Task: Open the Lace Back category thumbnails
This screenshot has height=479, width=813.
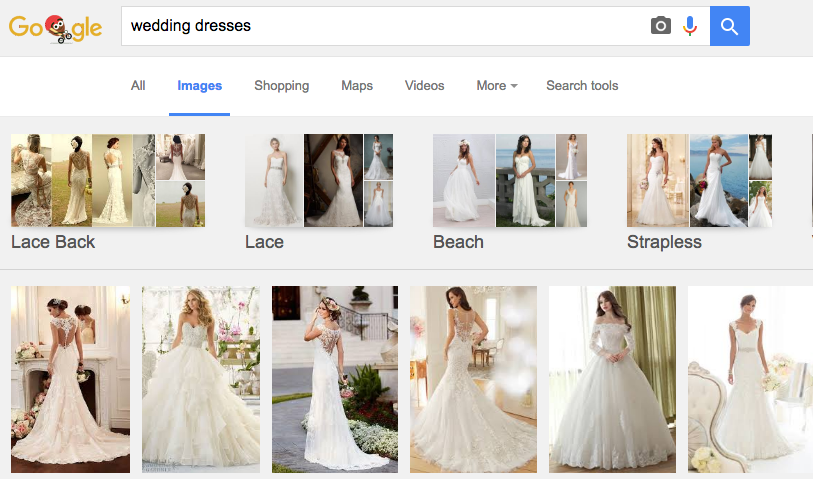Action: coord(108,180)
